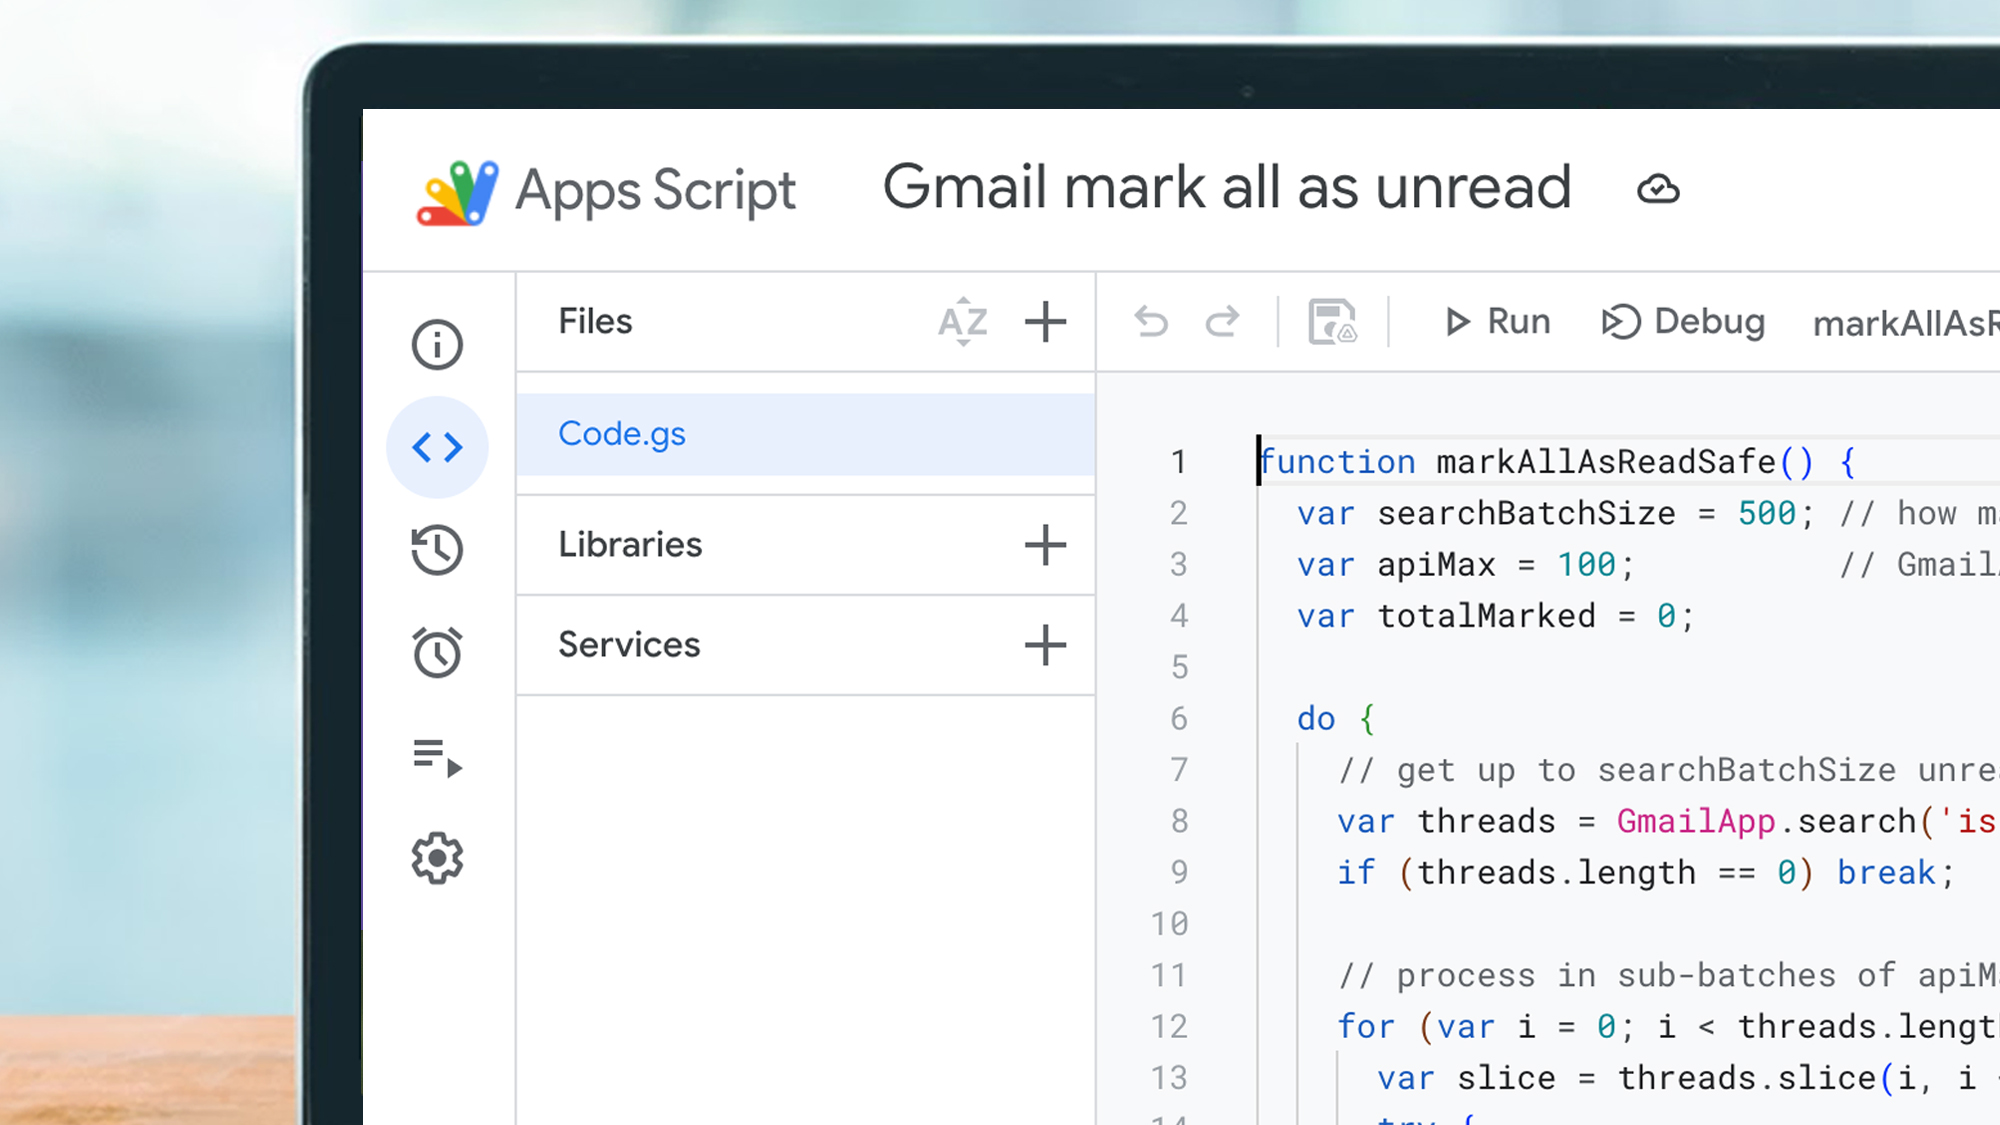This screenshot has width=2000, height=1125.
Task: Select the Code.gs file
Action: 622,433
